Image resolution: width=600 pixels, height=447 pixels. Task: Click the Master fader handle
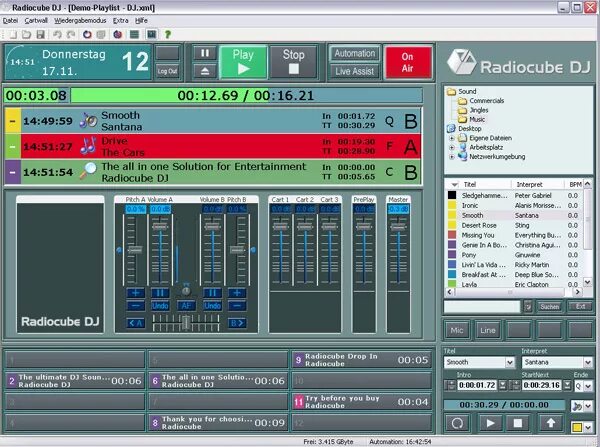pos(398,227)
